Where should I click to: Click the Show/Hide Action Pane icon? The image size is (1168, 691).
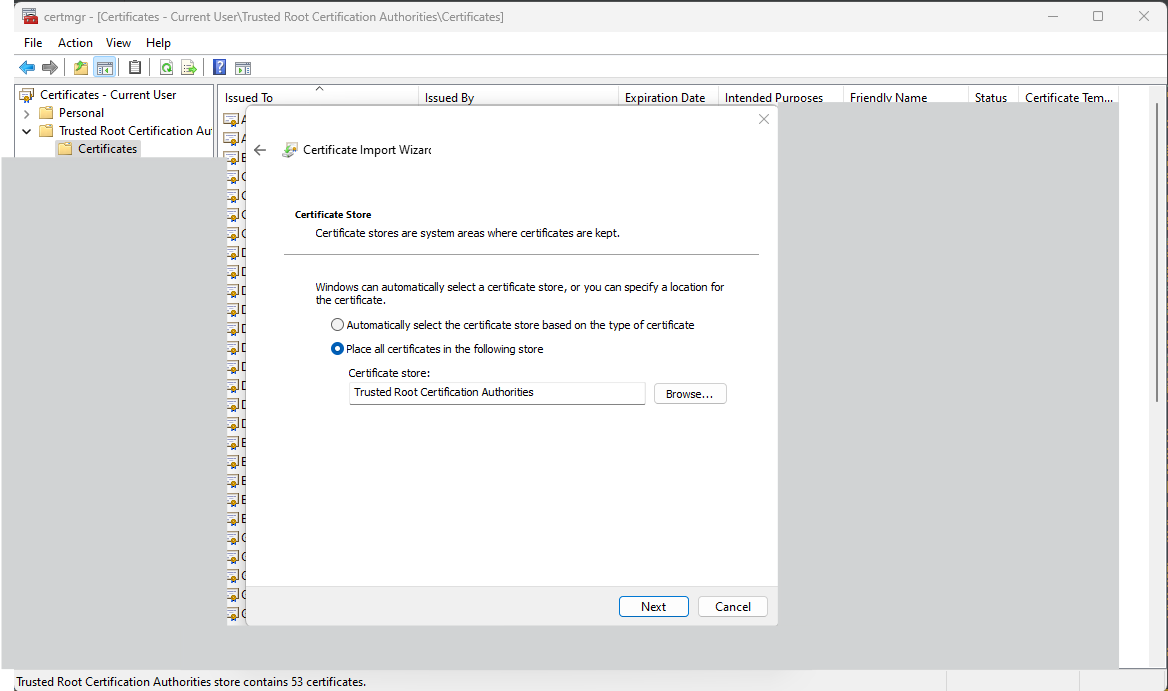242,68
